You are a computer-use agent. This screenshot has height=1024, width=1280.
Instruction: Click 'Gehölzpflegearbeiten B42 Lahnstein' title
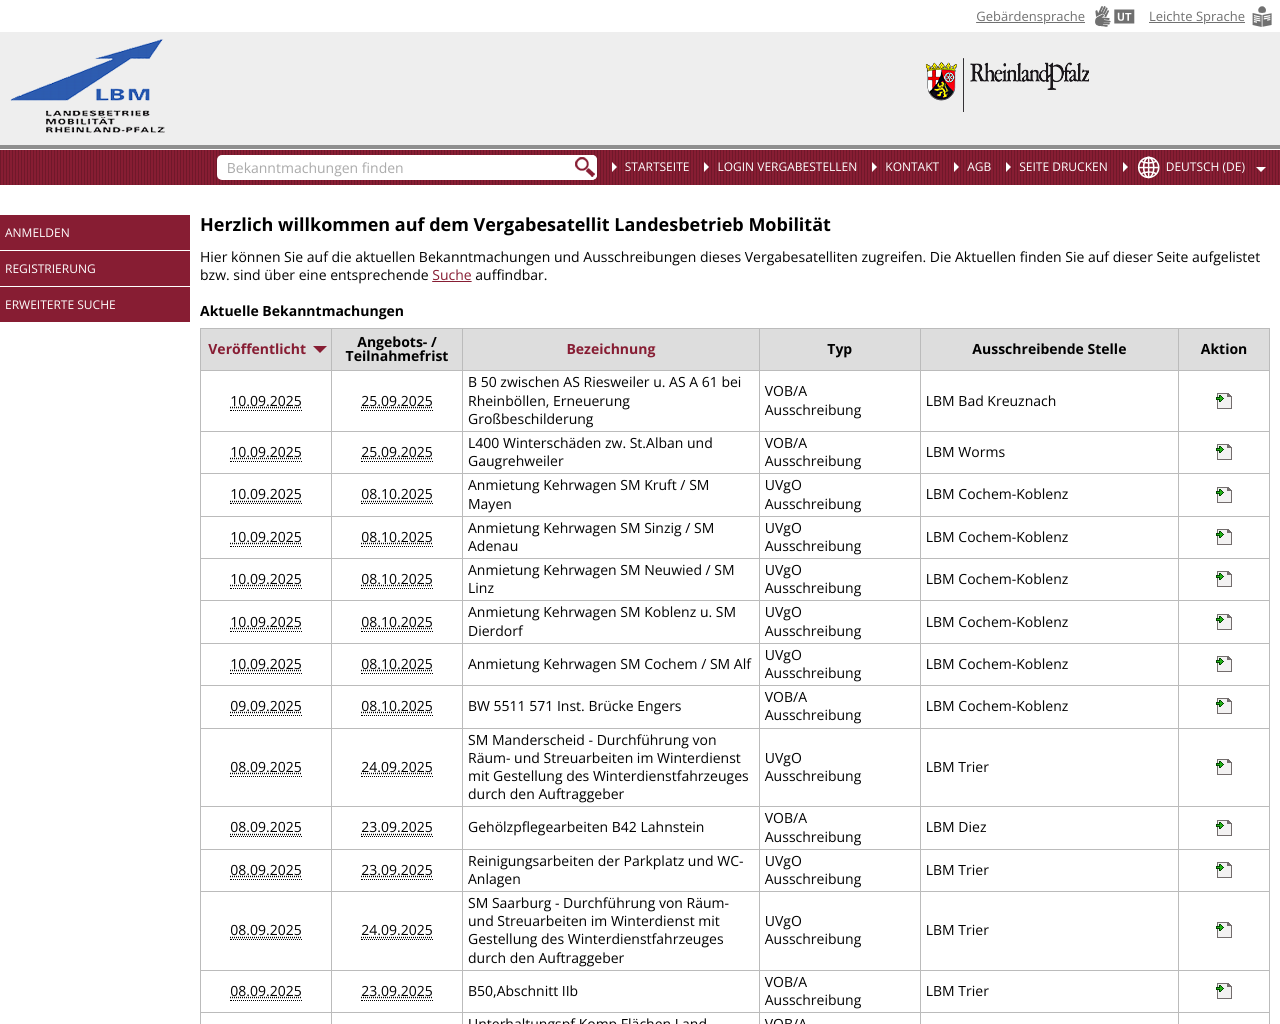586,827
